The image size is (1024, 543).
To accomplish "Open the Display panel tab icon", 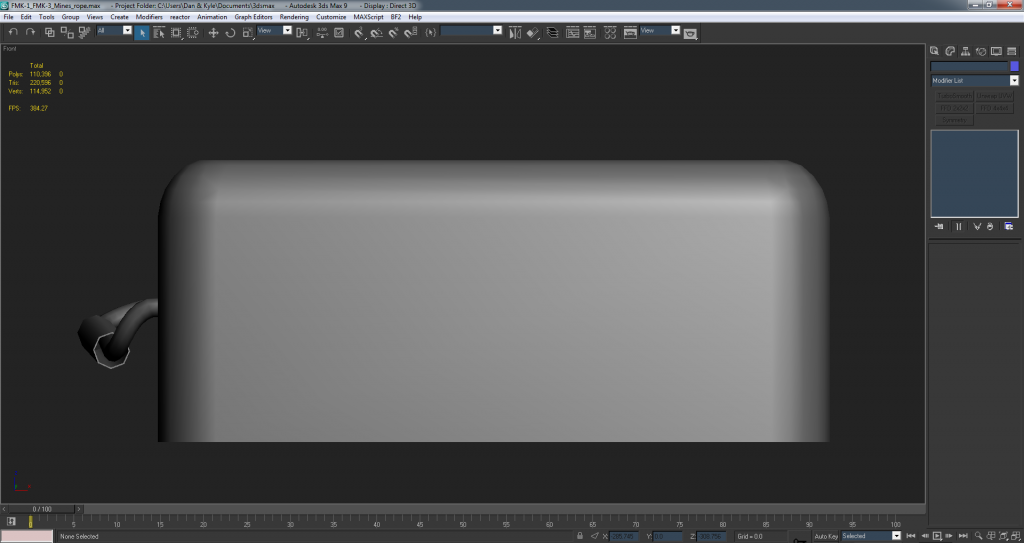I will (x=997, y=51).
